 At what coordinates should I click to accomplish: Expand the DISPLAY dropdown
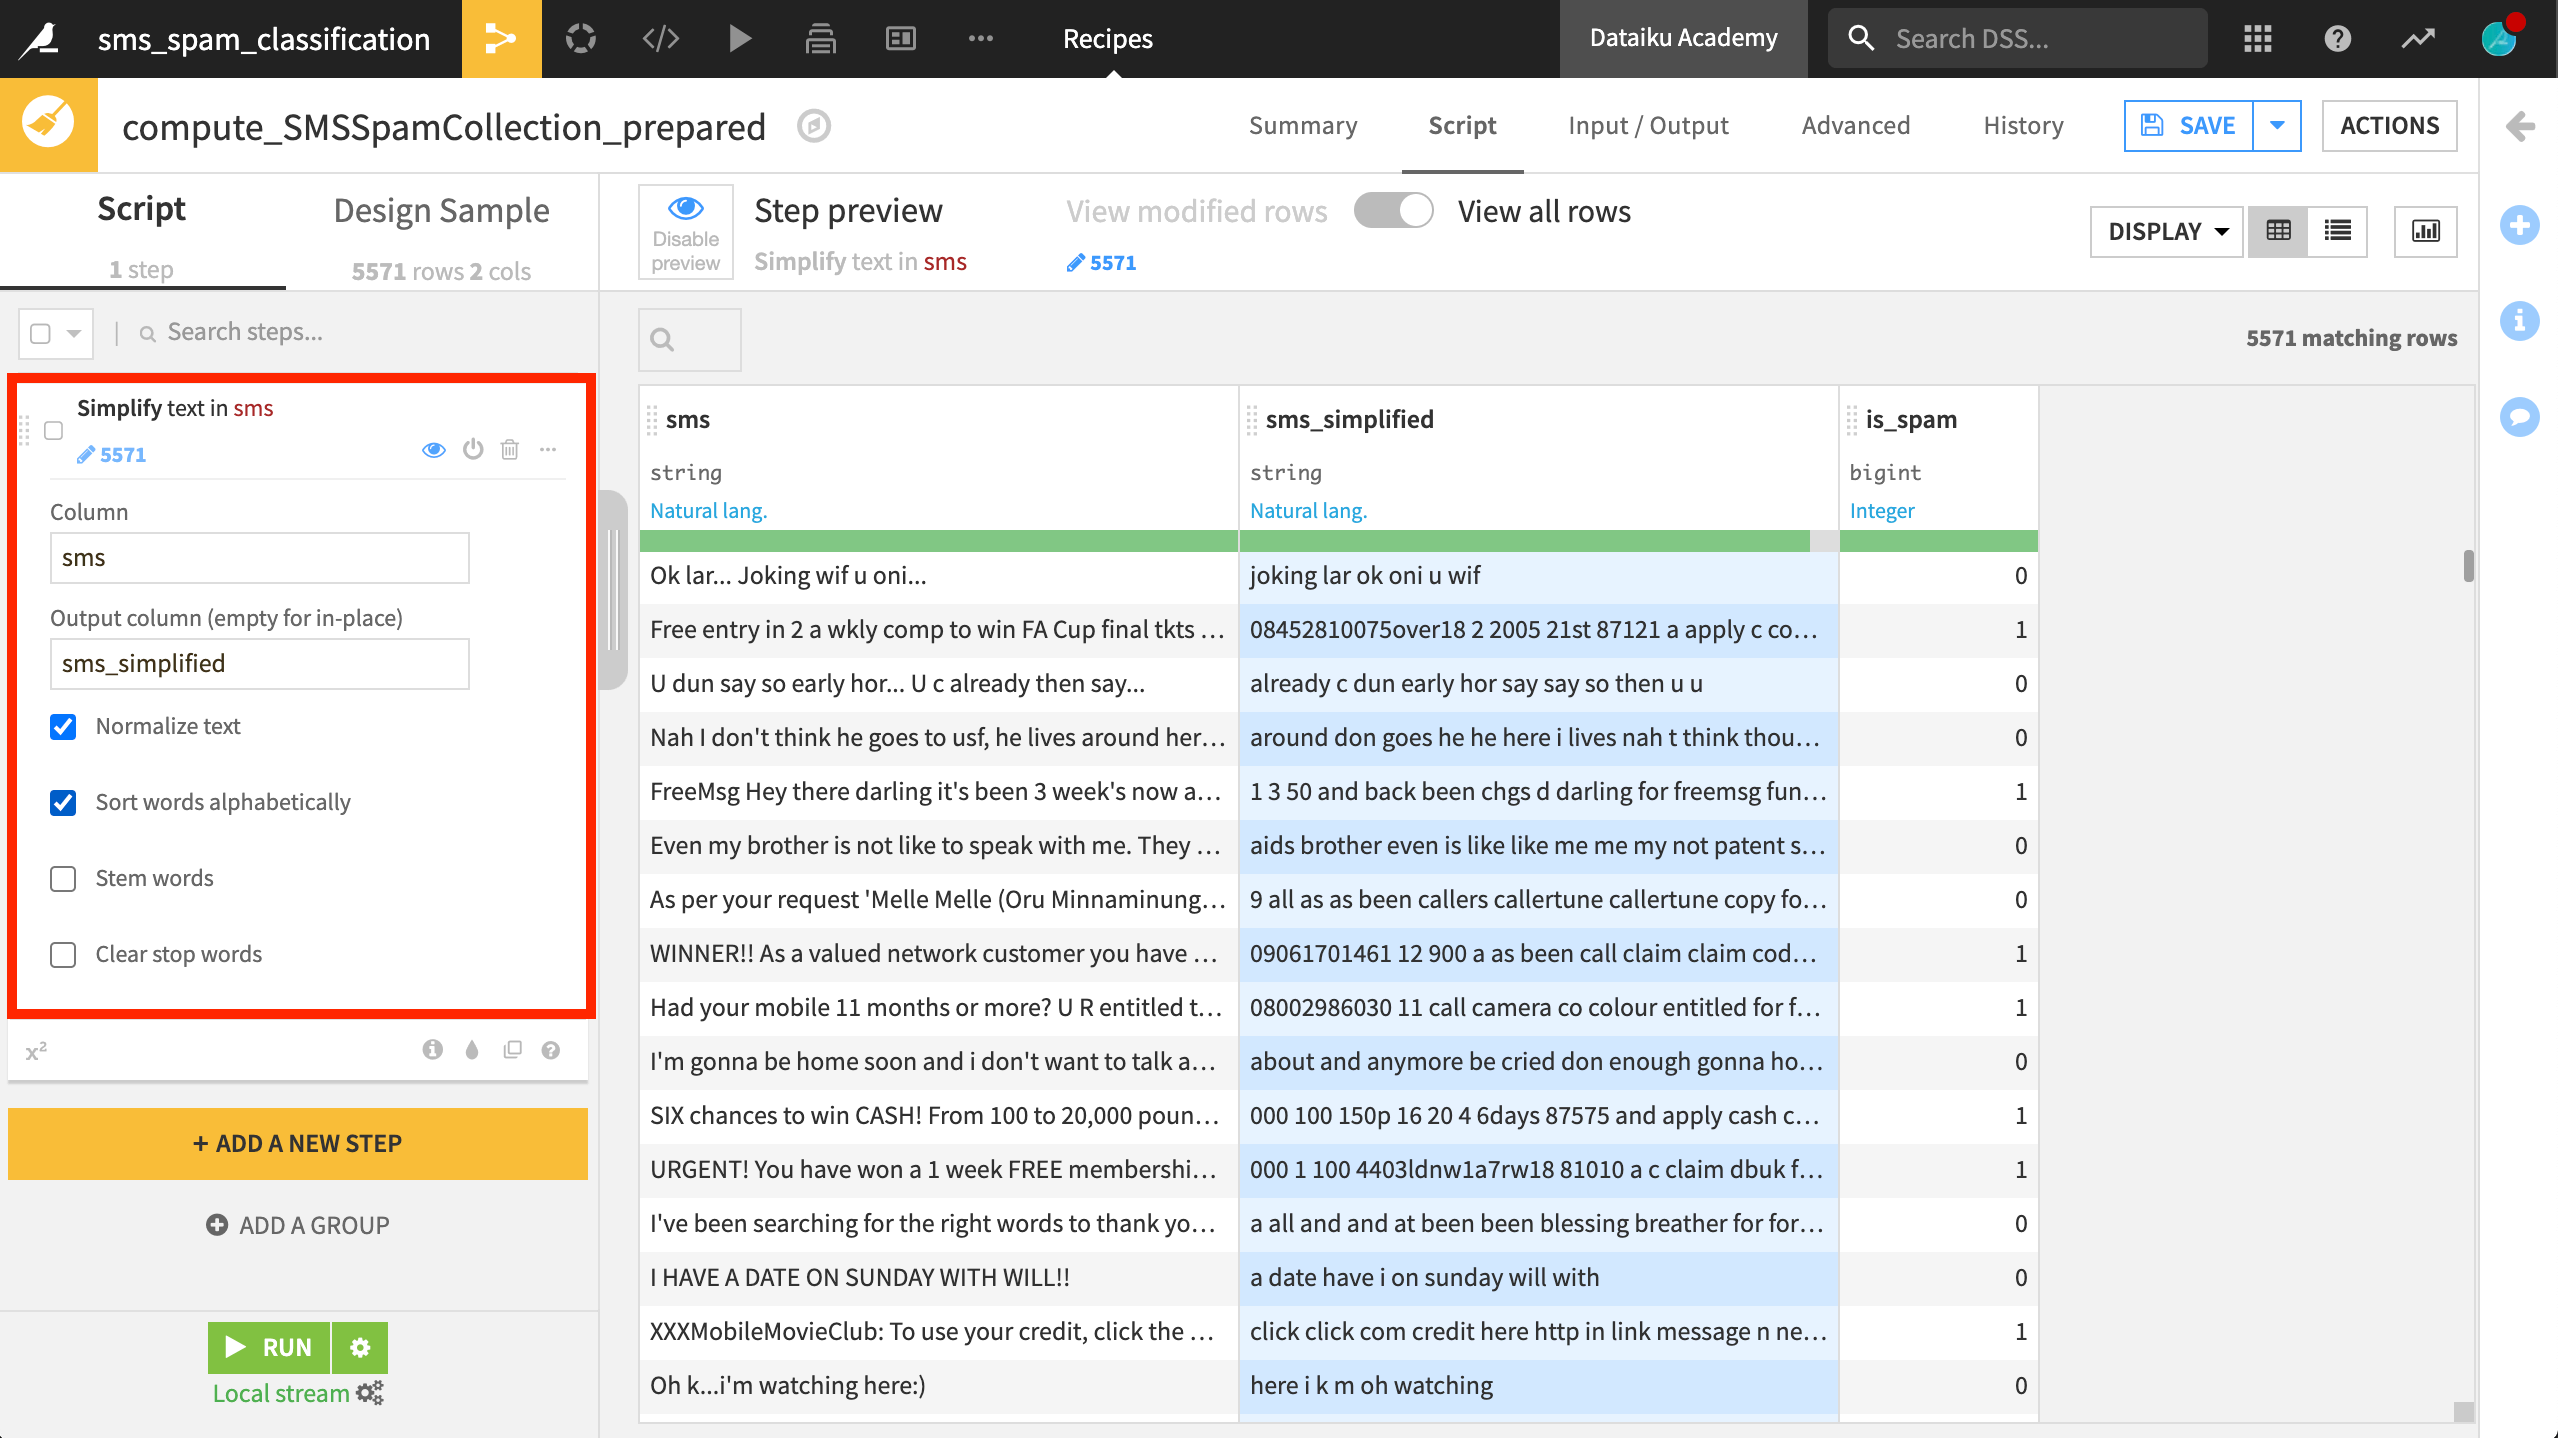[x=2166, y=231]
